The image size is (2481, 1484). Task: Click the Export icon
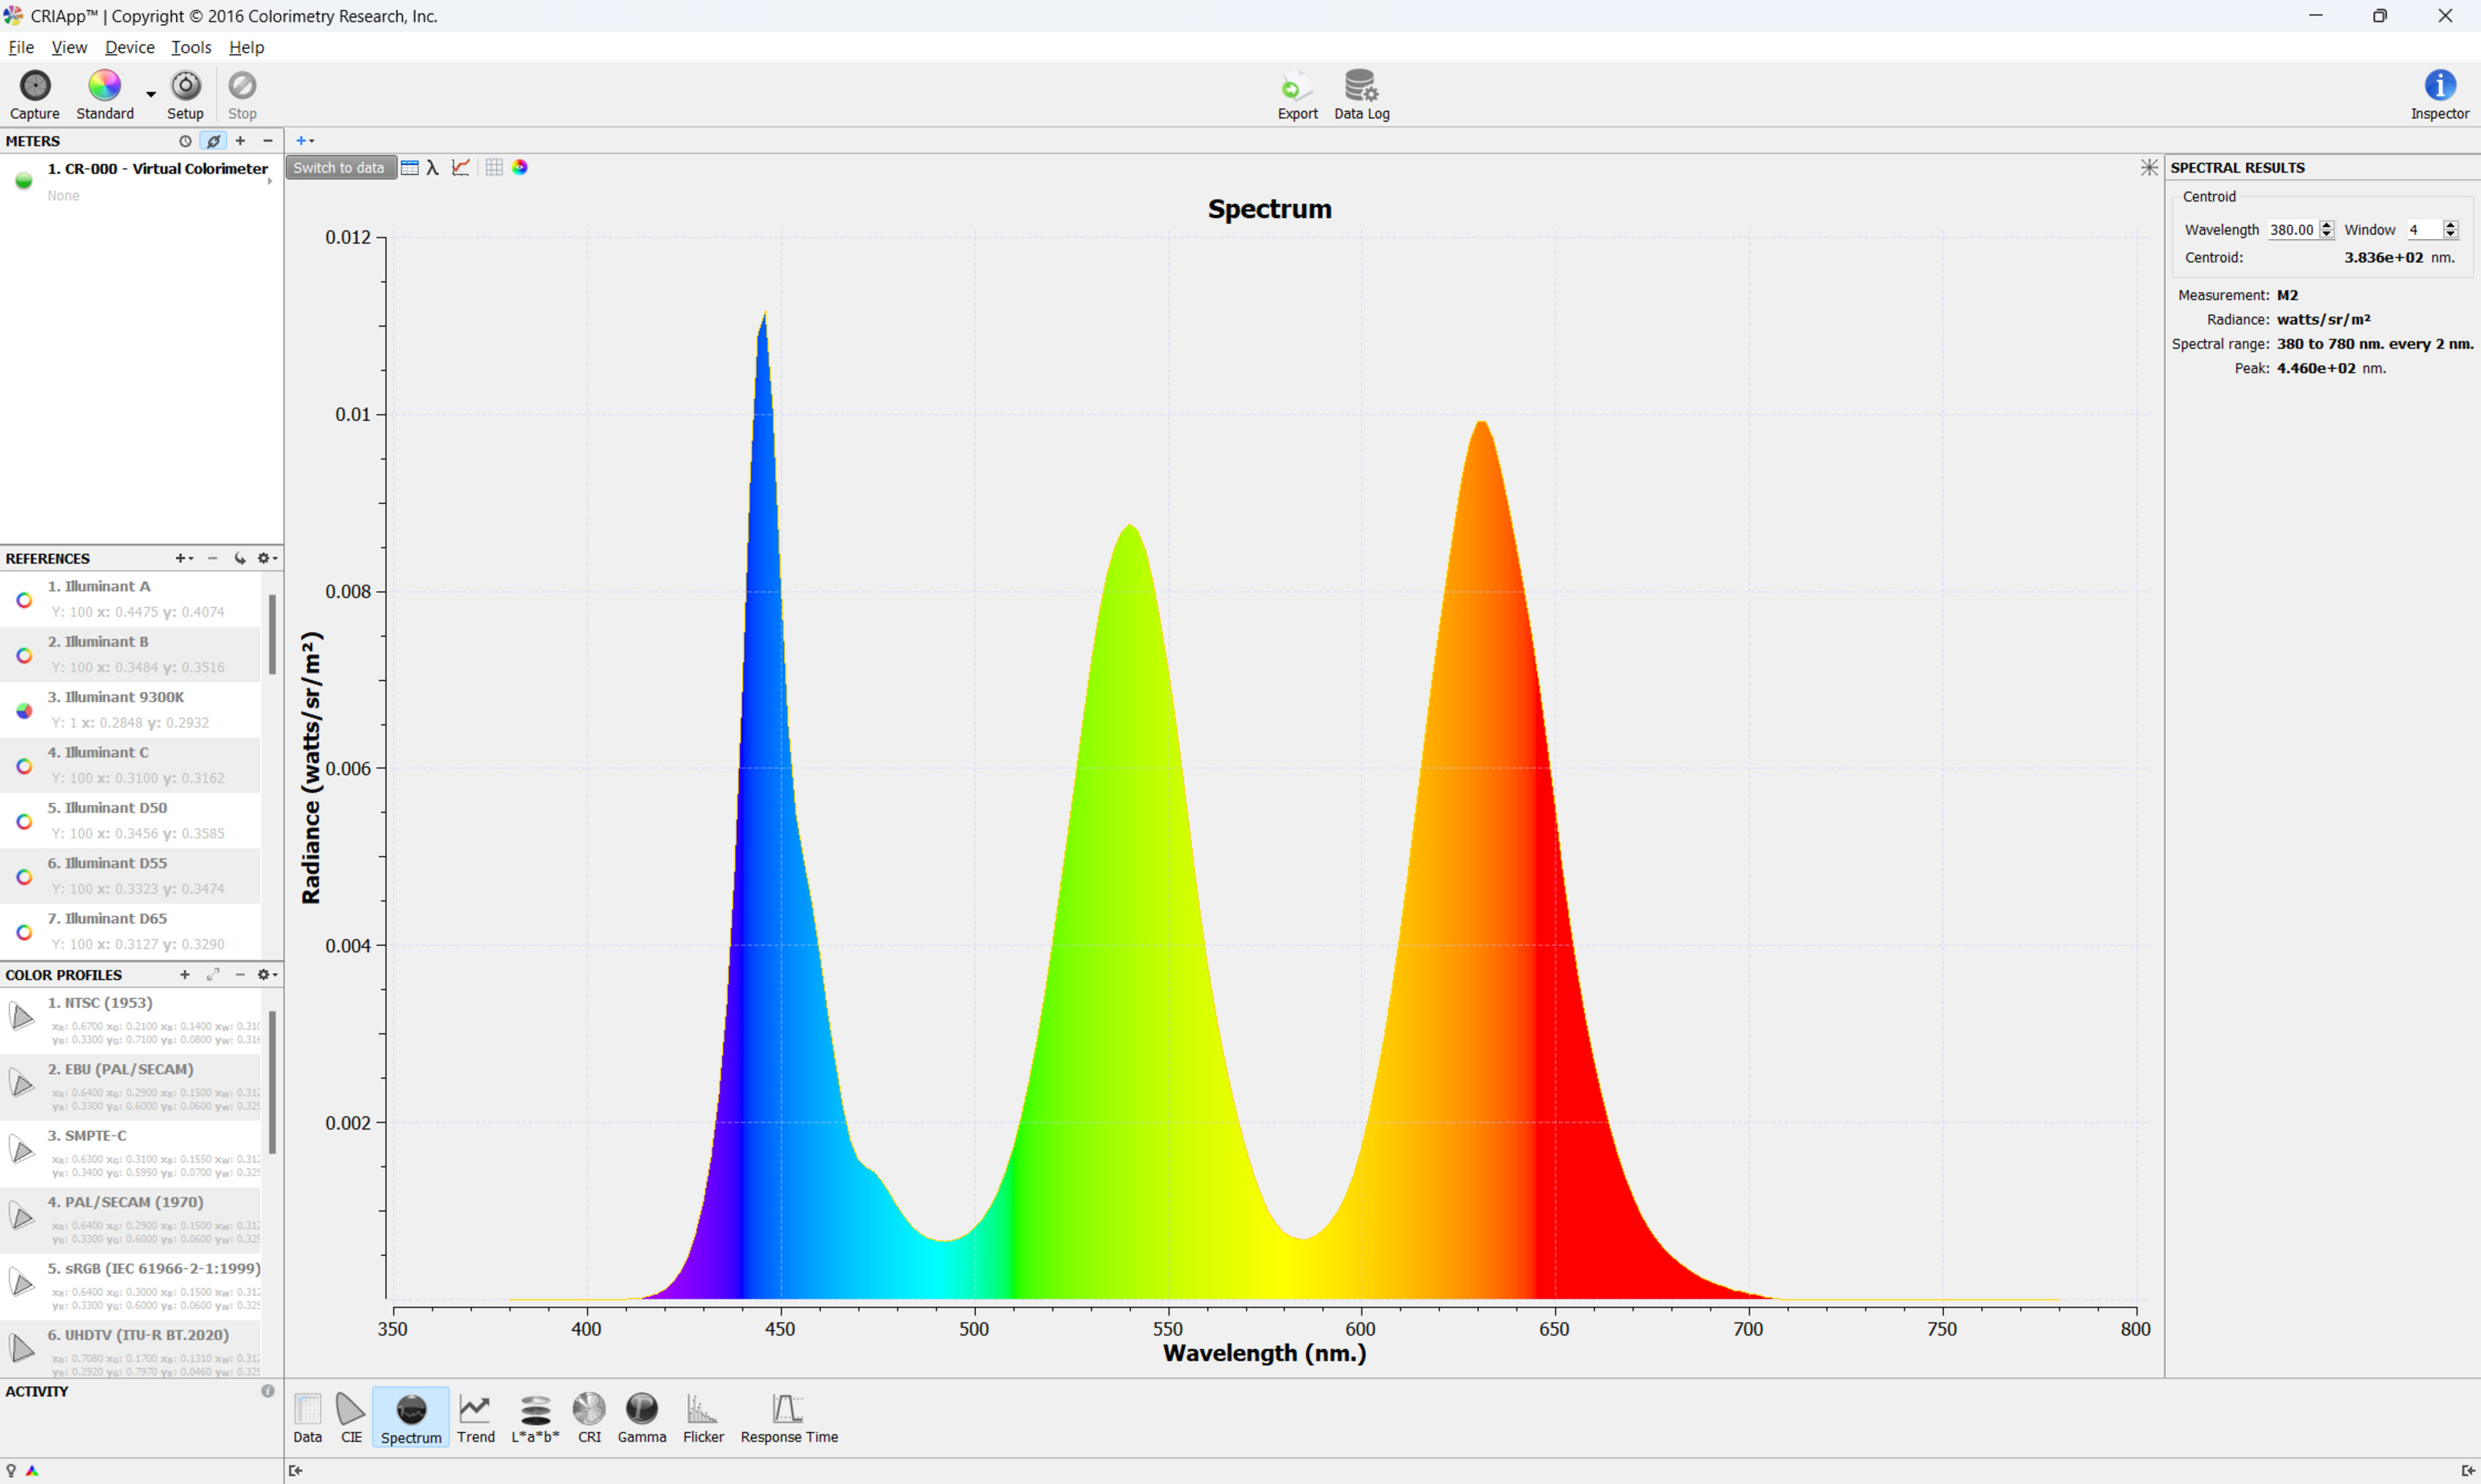1297,87
